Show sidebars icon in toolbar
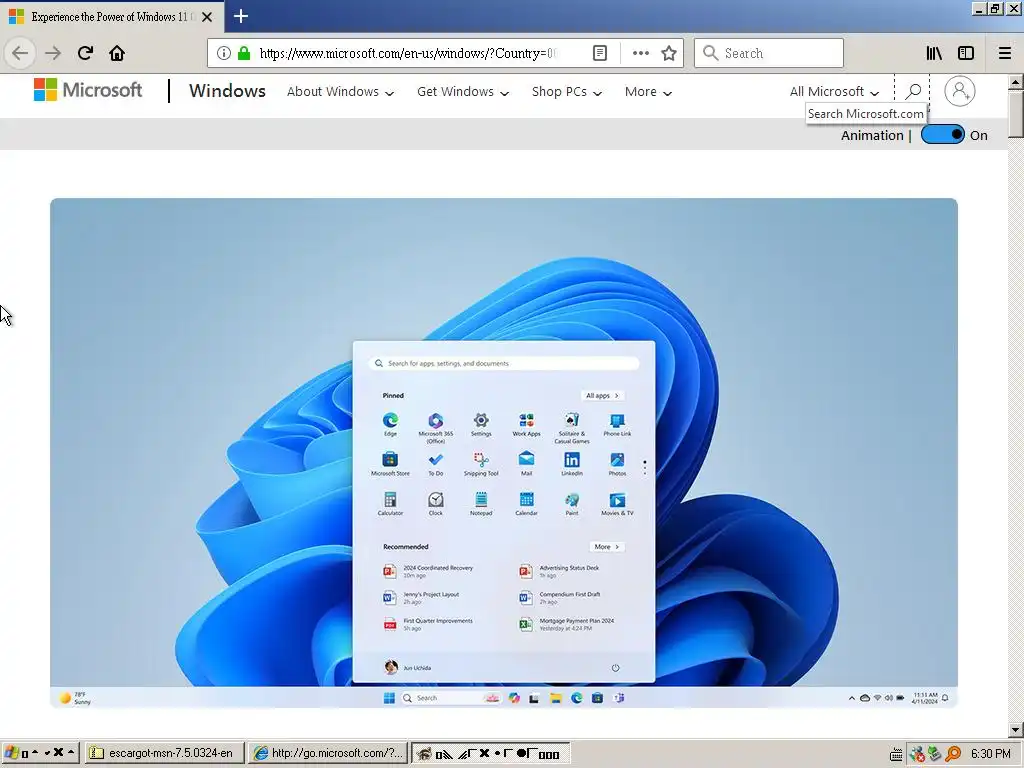The width and height of the screenshot is (1024, 768). [x=966, y=53]
